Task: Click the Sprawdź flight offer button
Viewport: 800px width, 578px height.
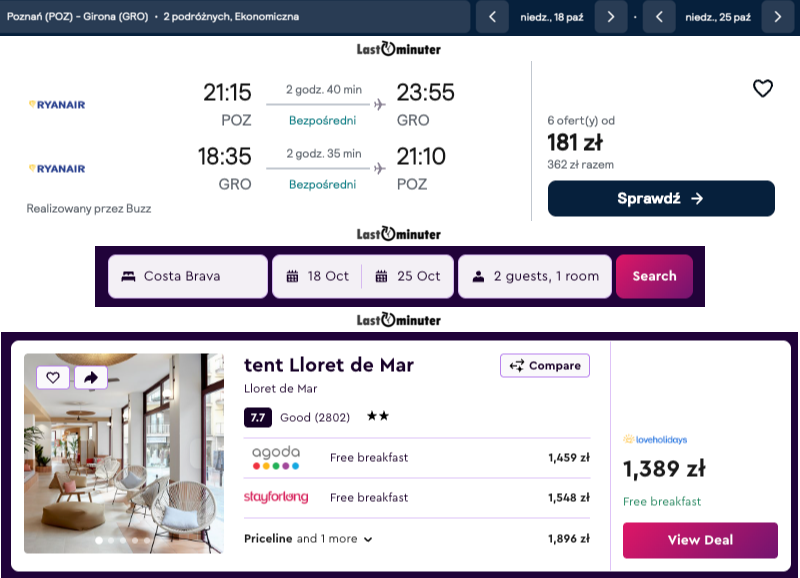Action: [x=661, y=198]
